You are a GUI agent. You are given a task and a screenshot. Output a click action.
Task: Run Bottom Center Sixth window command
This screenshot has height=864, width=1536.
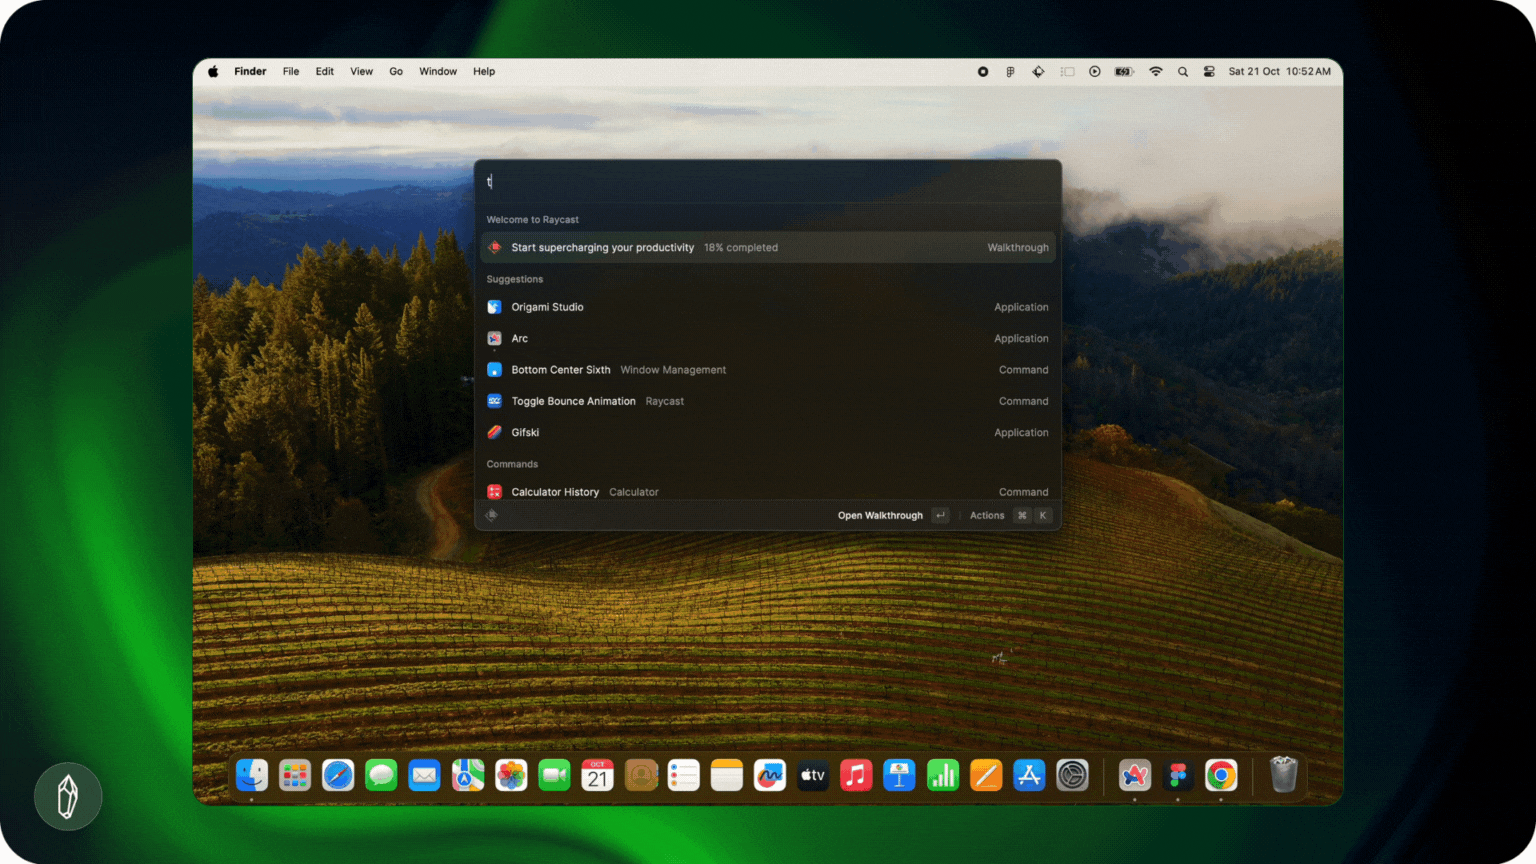pos(768,370)
